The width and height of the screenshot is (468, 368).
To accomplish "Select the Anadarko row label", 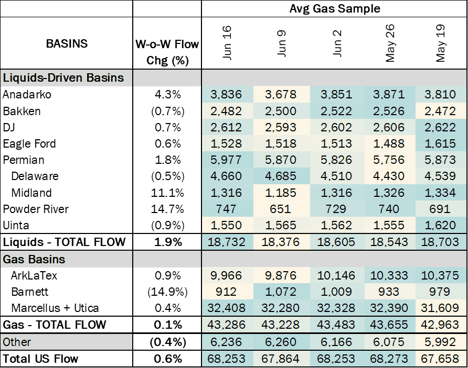I will coord(27,95).
